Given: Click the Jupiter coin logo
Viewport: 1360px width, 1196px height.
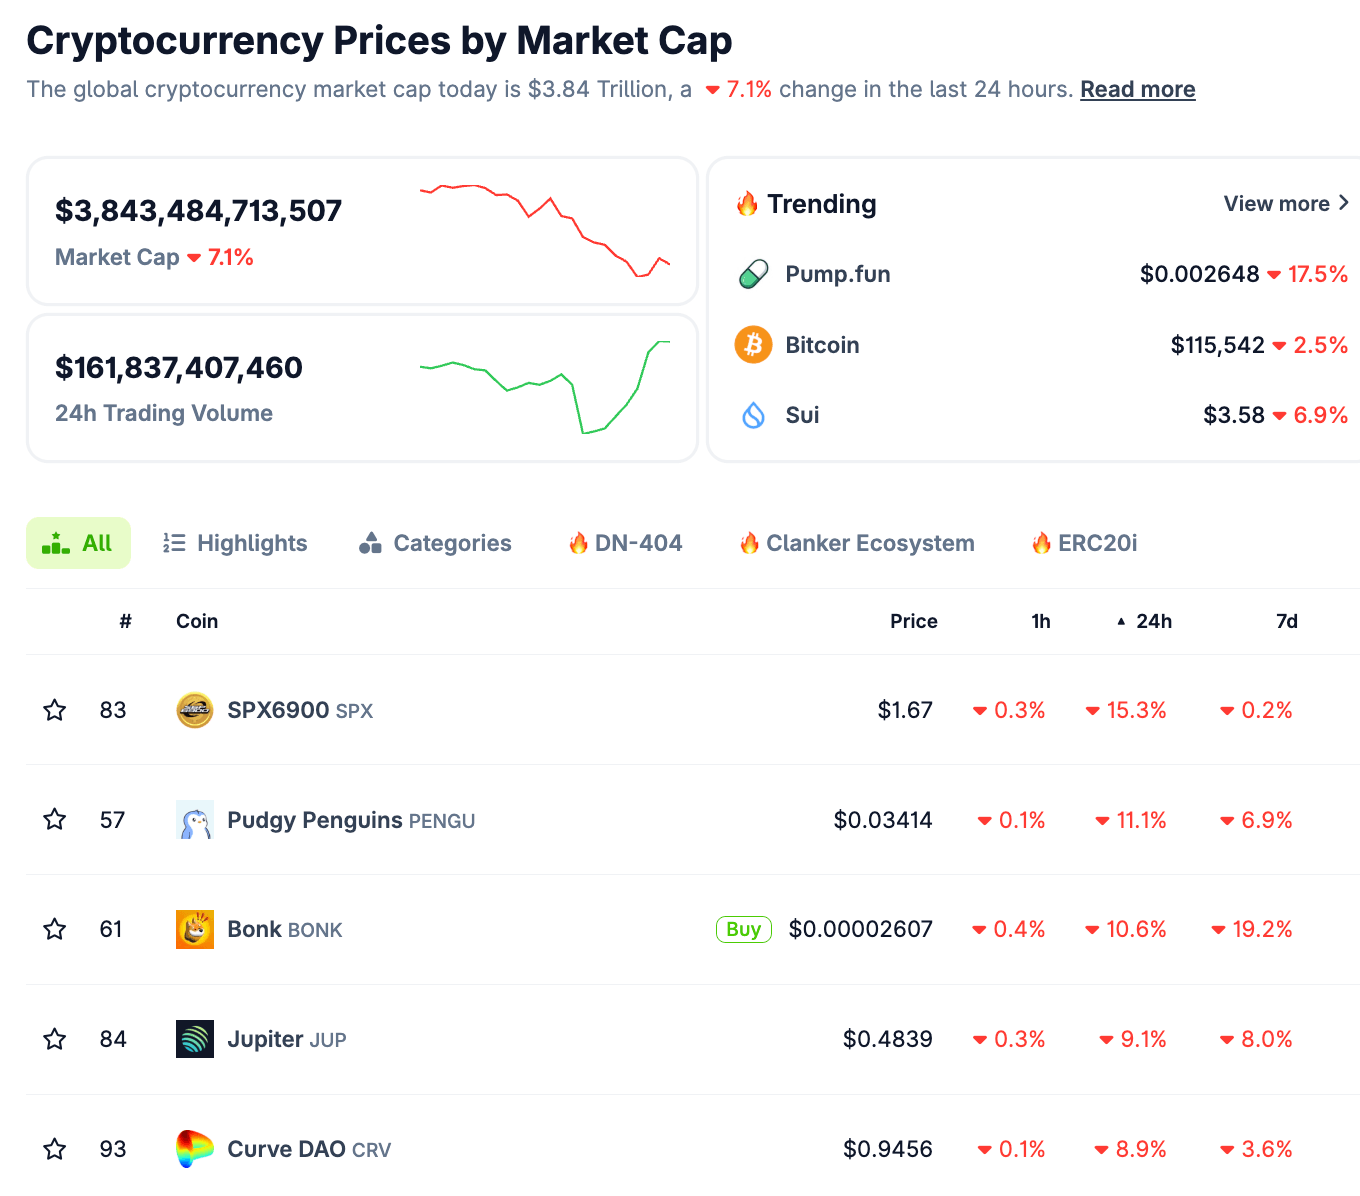Looking at the screenshot, I should (194, 1039).
